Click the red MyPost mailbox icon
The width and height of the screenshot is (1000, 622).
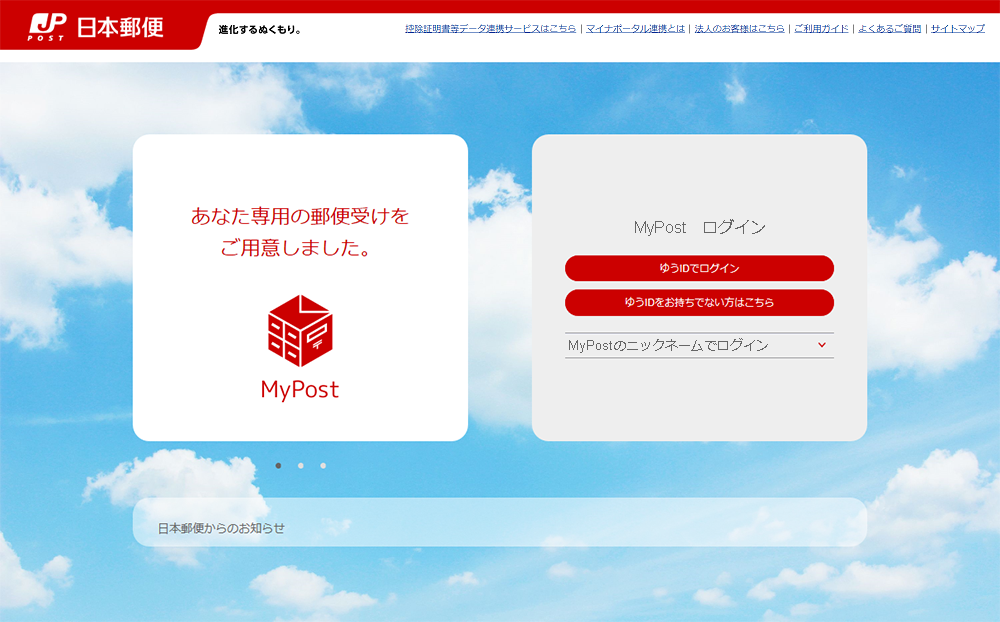point(300,330)
